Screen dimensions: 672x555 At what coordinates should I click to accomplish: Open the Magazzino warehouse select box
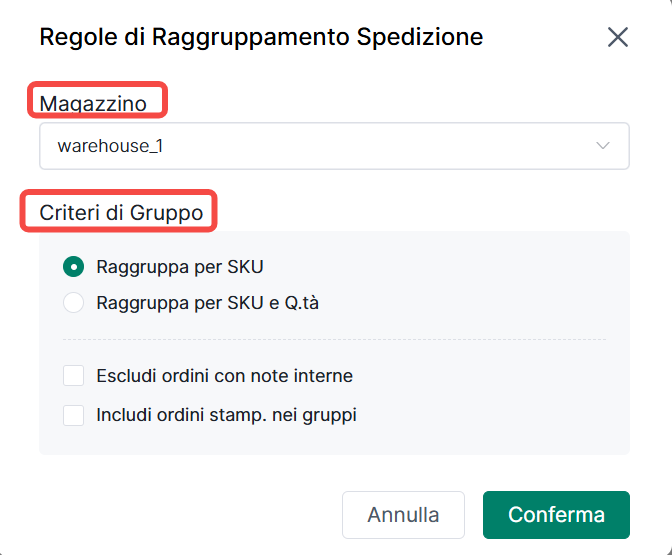click(x=334, y=146)
